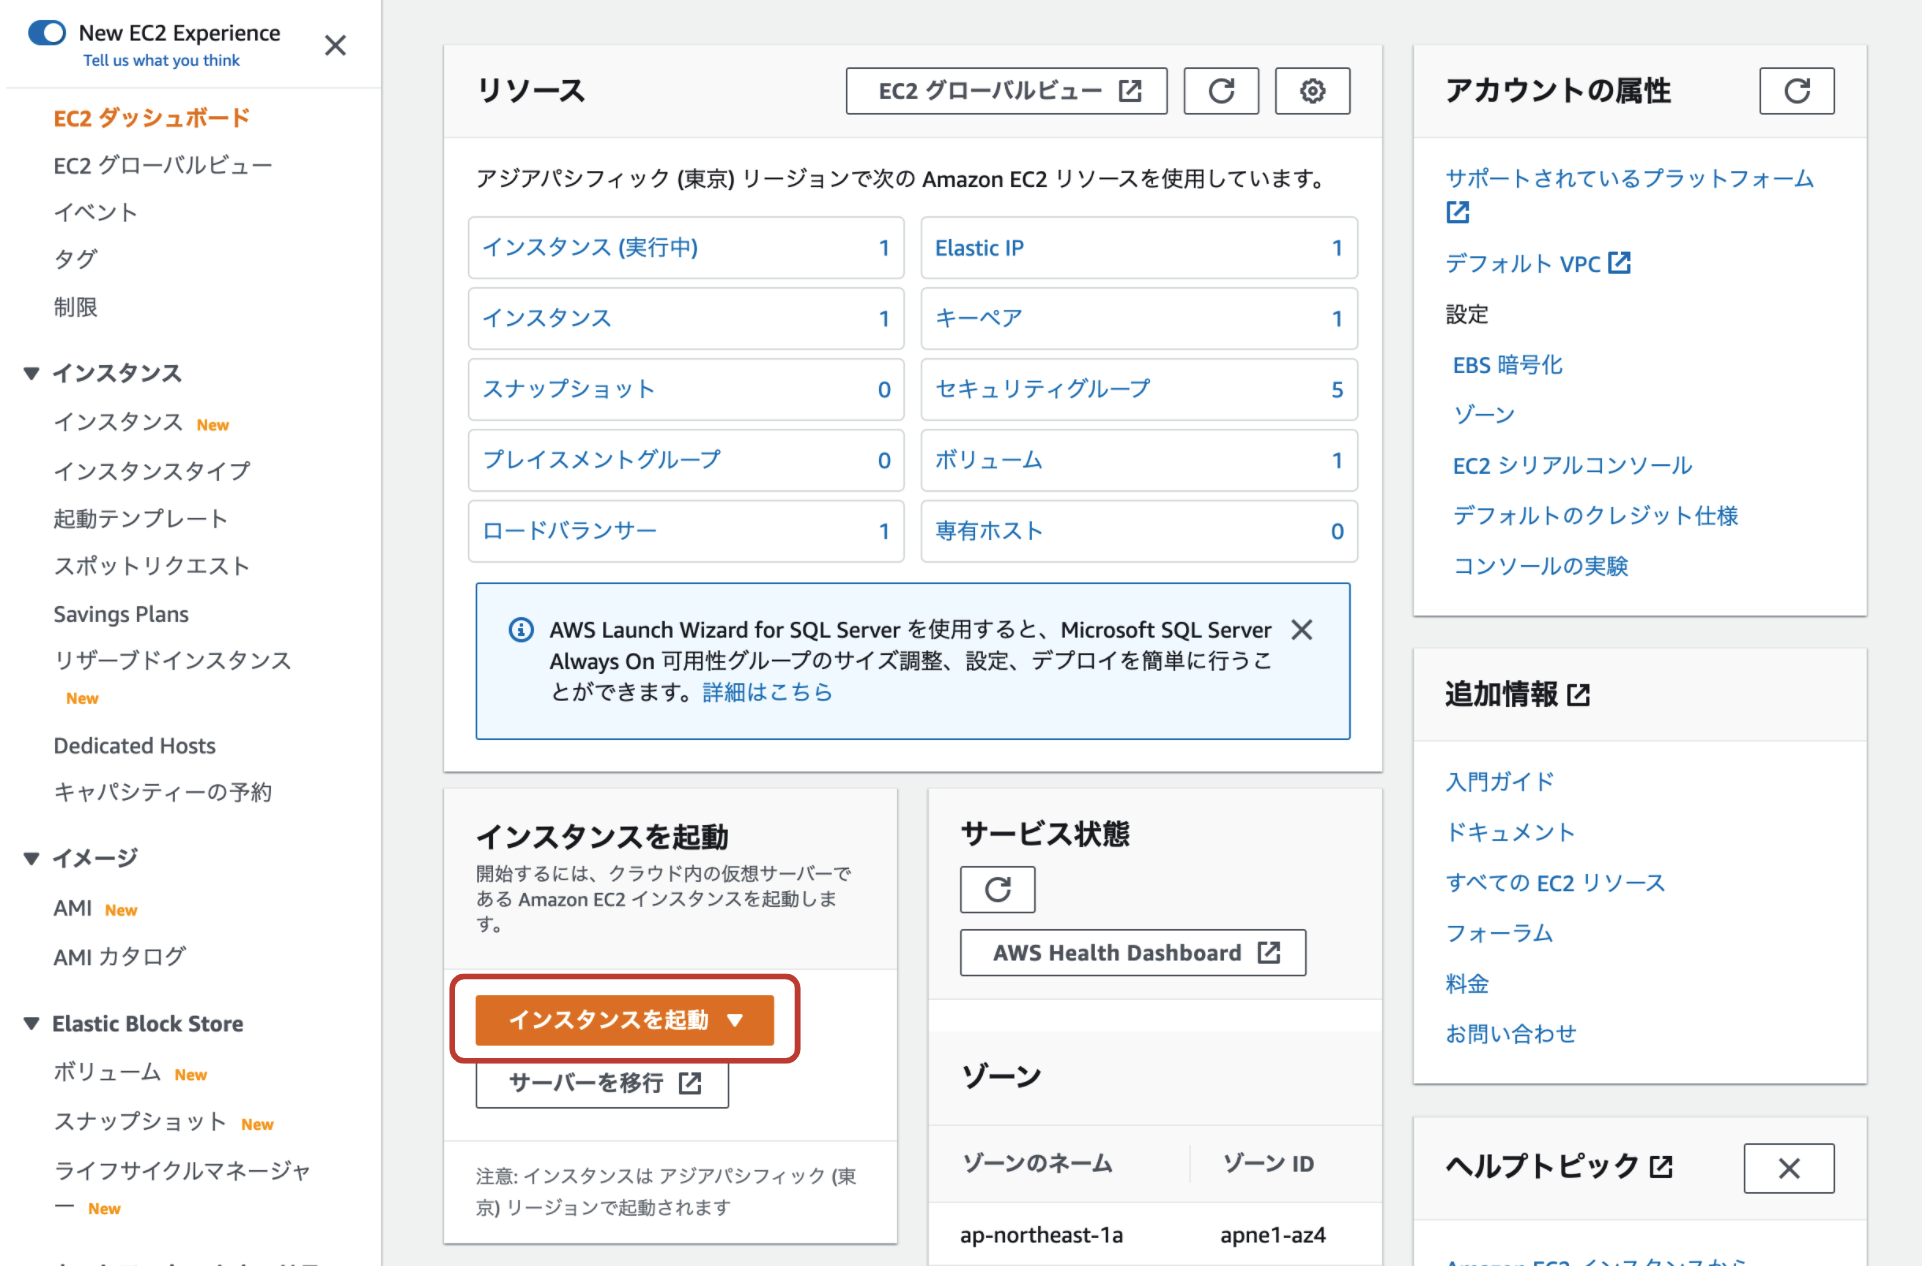Open AMI カタログ from the sidebar
1922x1266 pixels.
[117, 956]
